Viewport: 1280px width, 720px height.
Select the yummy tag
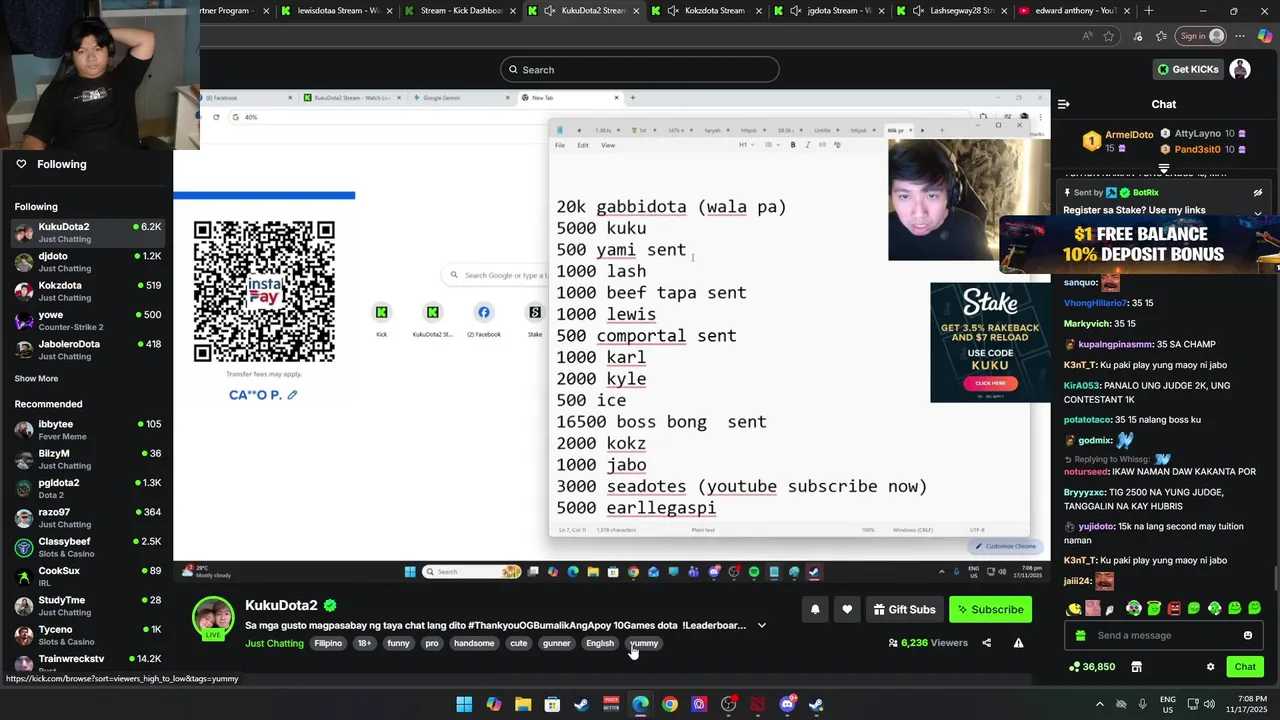point(644,643)
